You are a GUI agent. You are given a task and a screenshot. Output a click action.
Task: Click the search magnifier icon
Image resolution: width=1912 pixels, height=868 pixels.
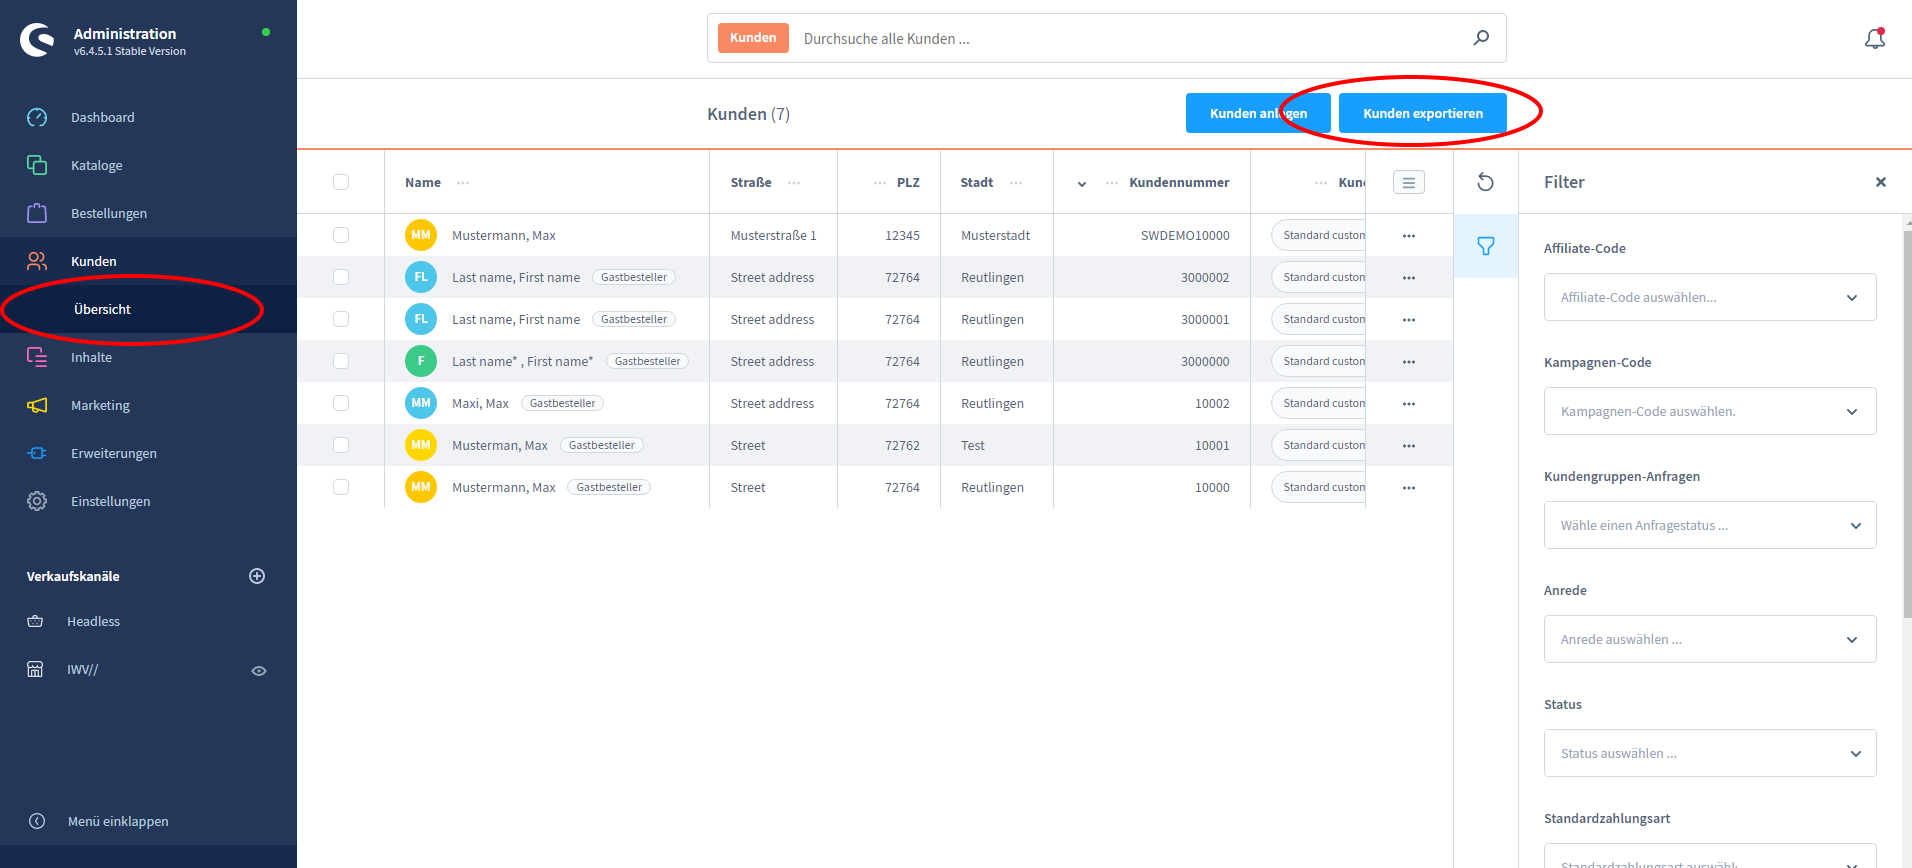tap(1481, 38)
